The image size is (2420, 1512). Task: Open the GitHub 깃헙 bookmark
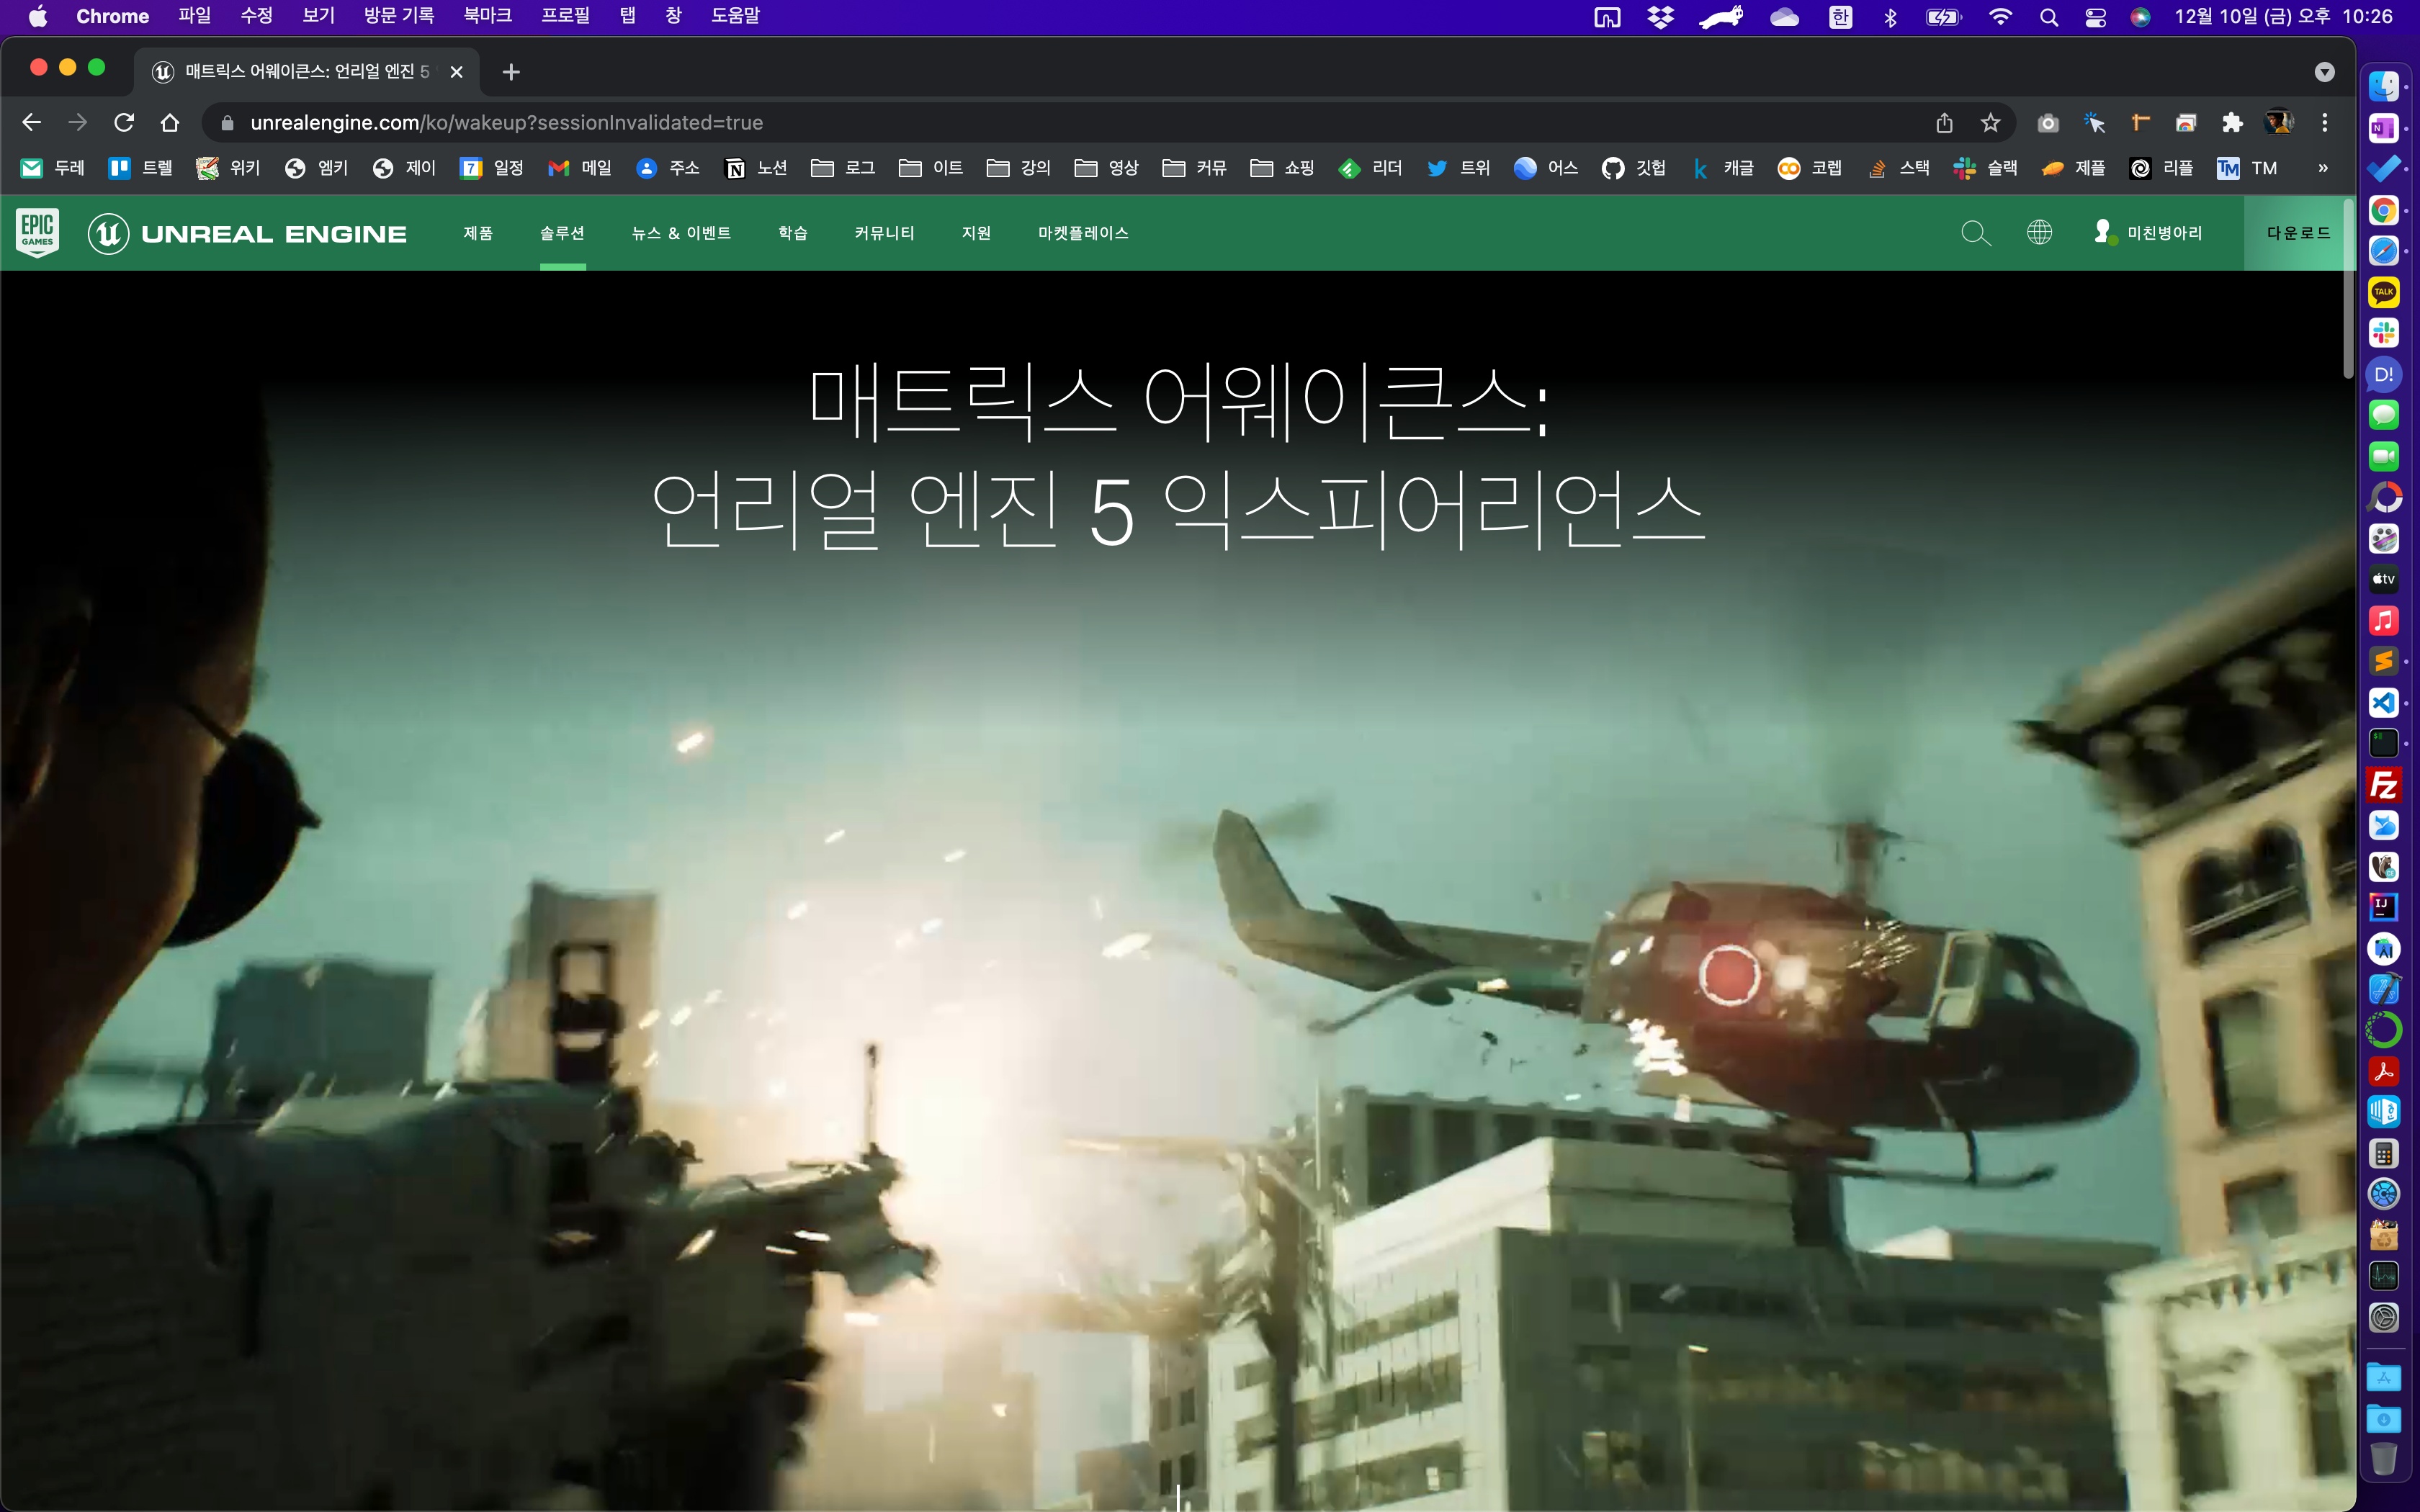(1633, 168)
